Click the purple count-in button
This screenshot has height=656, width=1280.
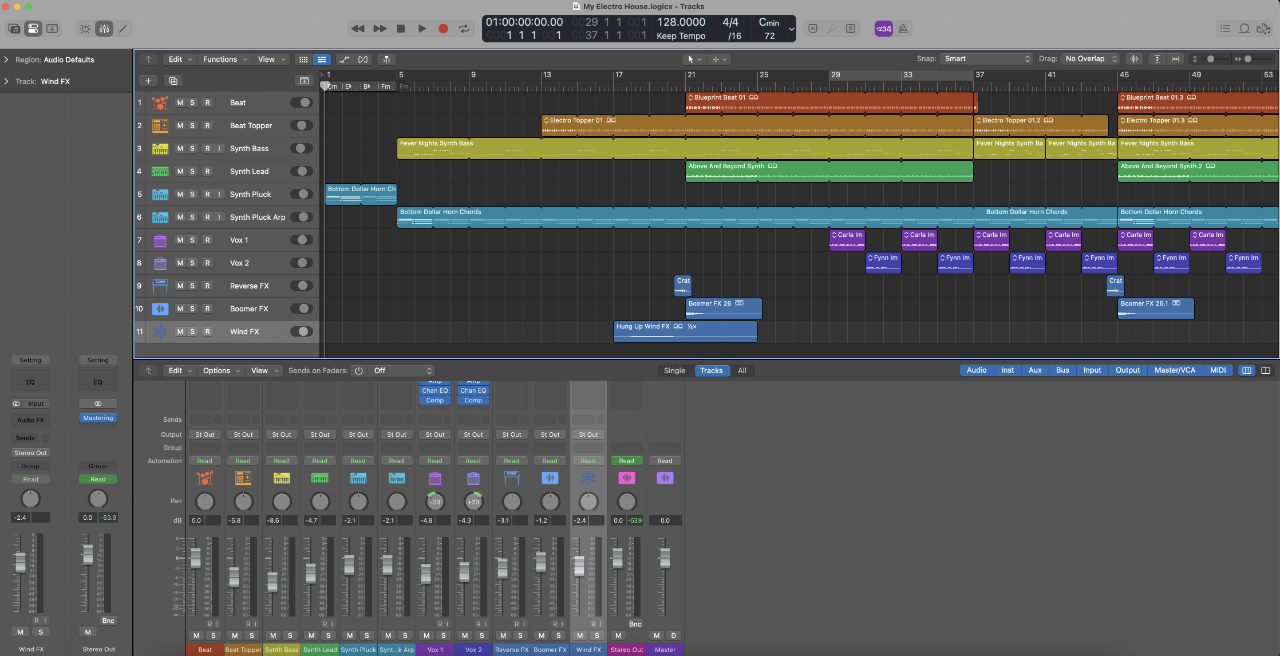[884, 29]
